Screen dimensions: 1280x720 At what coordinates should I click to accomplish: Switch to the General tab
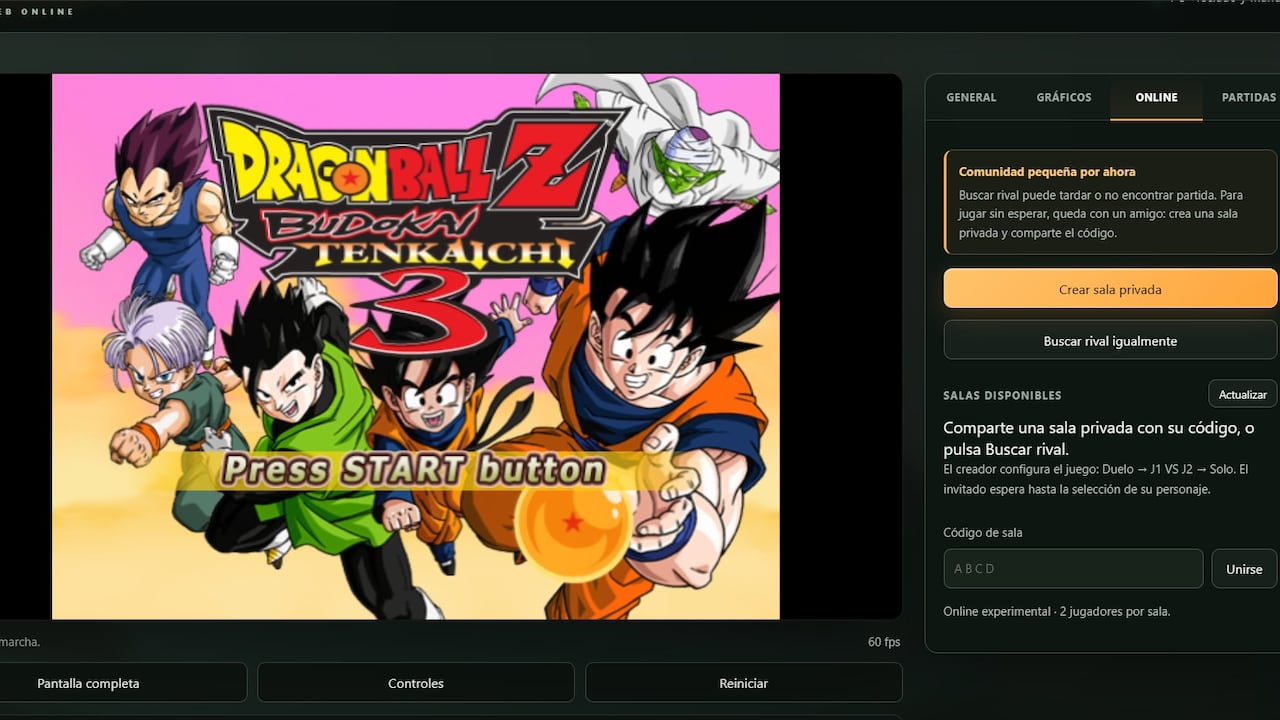(x=971, y=97)
